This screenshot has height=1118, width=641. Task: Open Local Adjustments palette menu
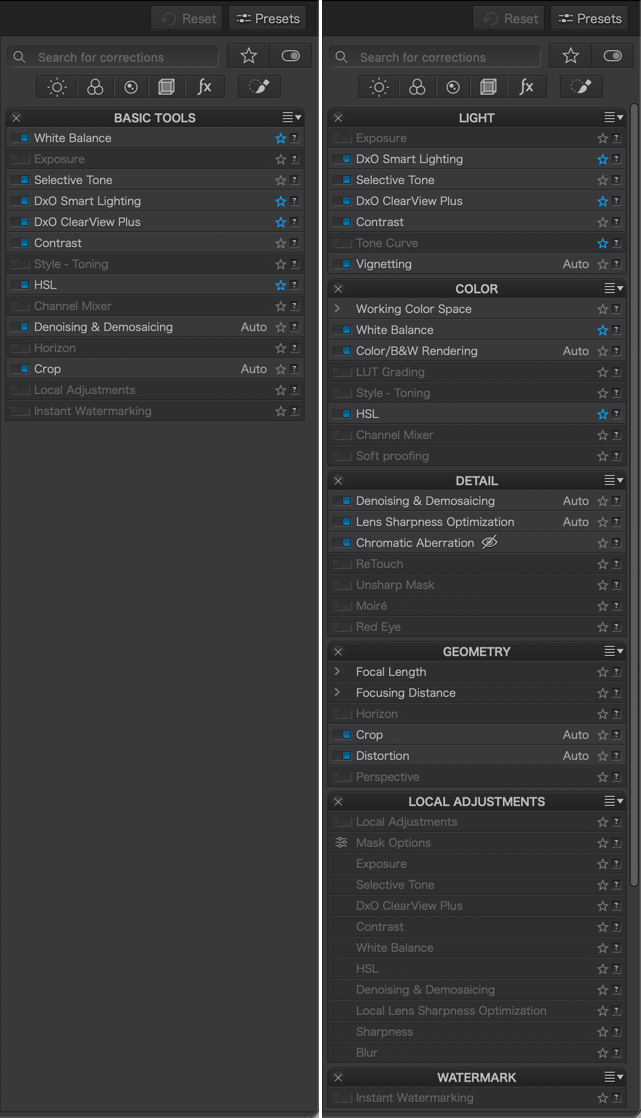point(614,801)
